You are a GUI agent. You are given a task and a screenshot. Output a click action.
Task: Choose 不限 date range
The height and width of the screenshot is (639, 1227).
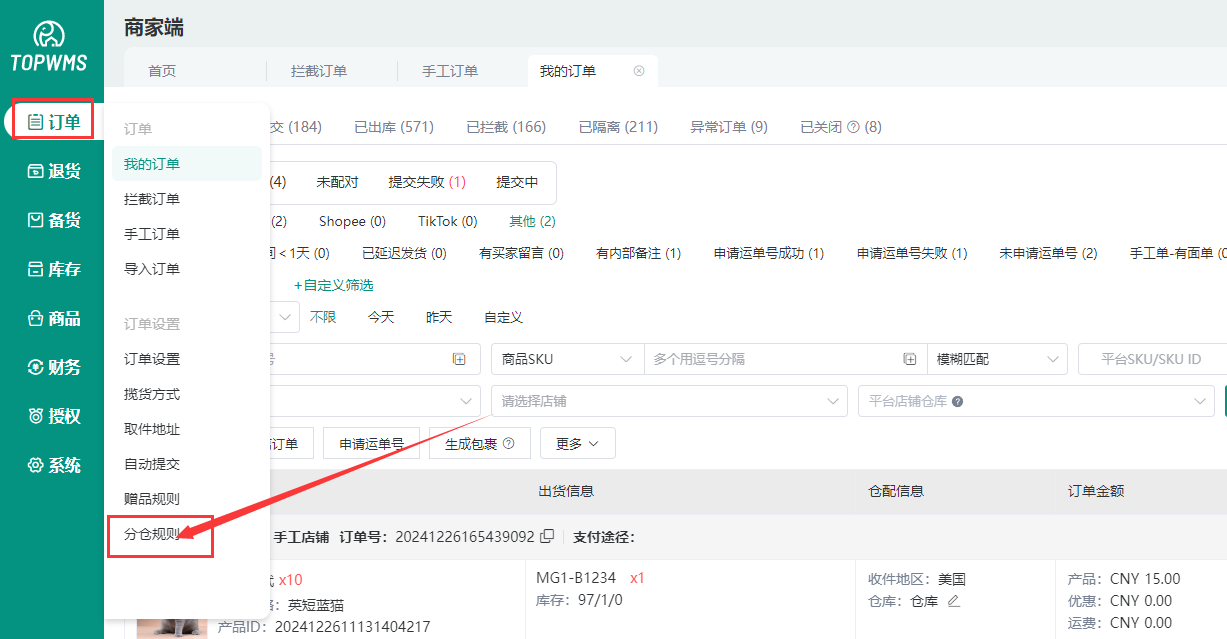pos(323,317)
